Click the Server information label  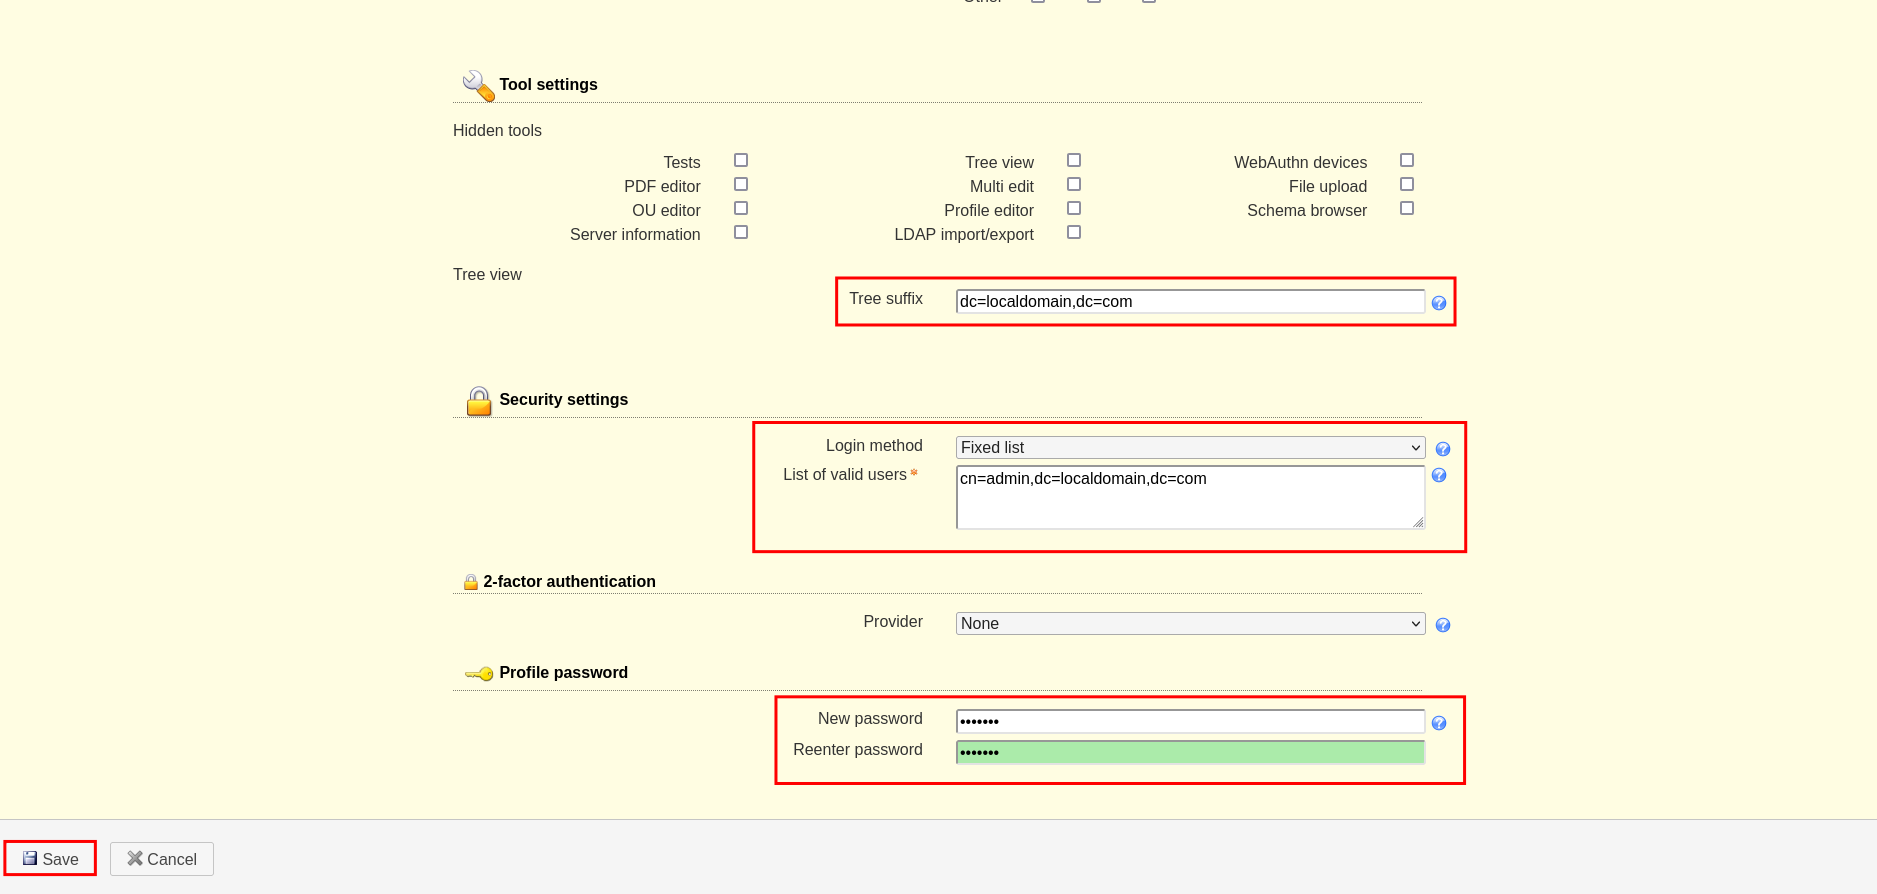coord(635,234)
